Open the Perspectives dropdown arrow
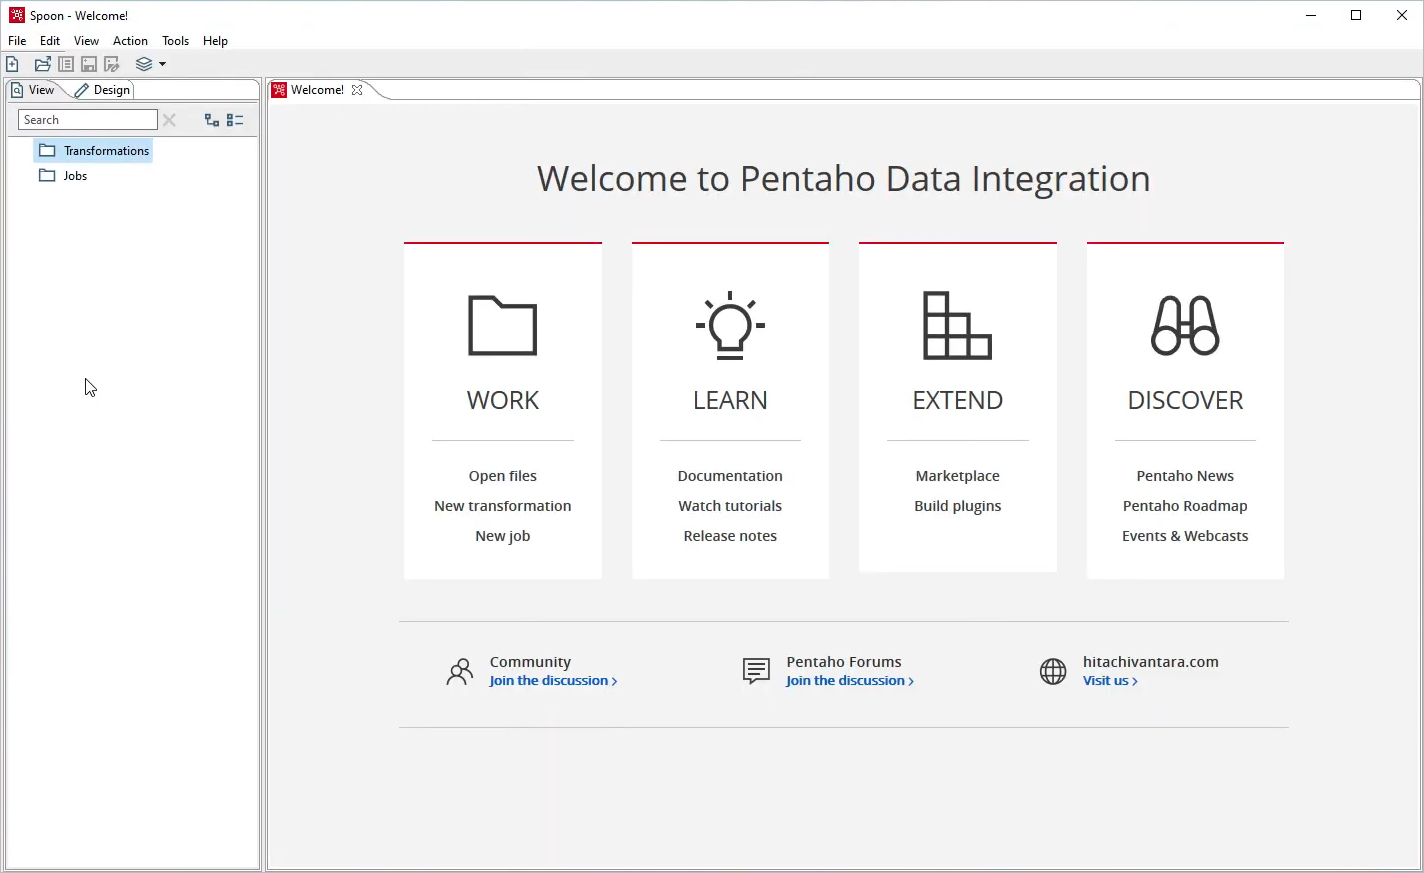The height and width of the screenshot is (873, 1424). [x=162, y=64]
